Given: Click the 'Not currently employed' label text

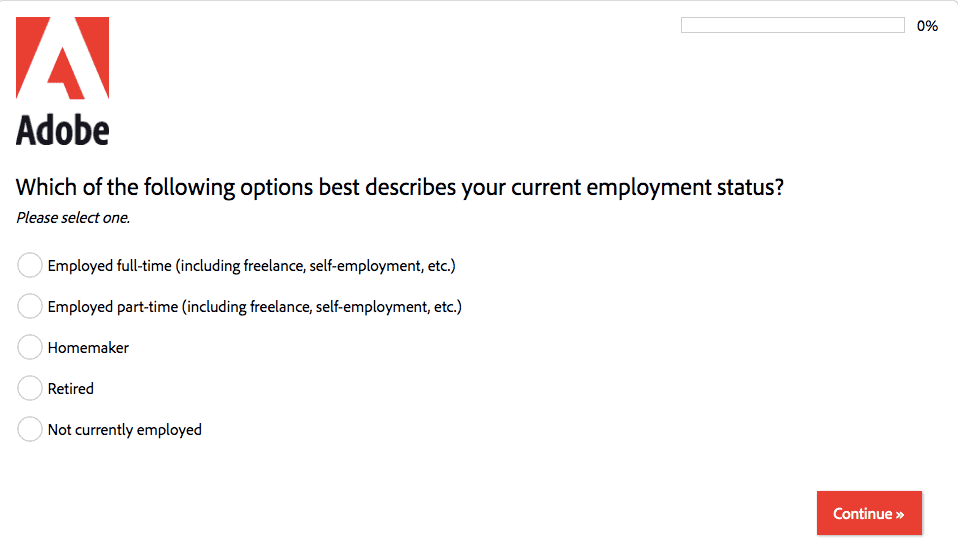Looking at the screenshot, I should tap(125, 430).
